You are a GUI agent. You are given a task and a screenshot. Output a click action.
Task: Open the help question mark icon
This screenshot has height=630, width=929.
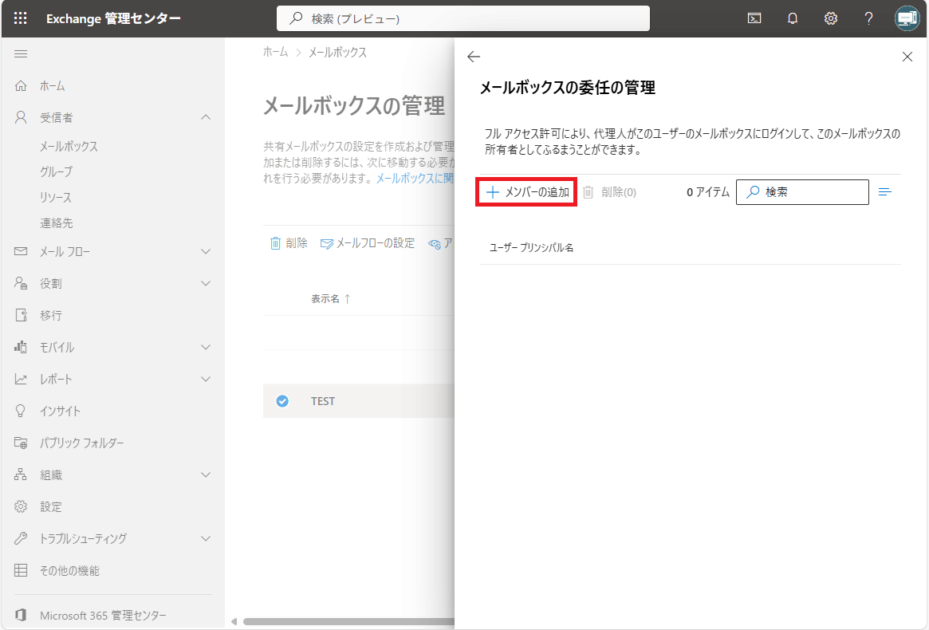(x=869, y=18)
